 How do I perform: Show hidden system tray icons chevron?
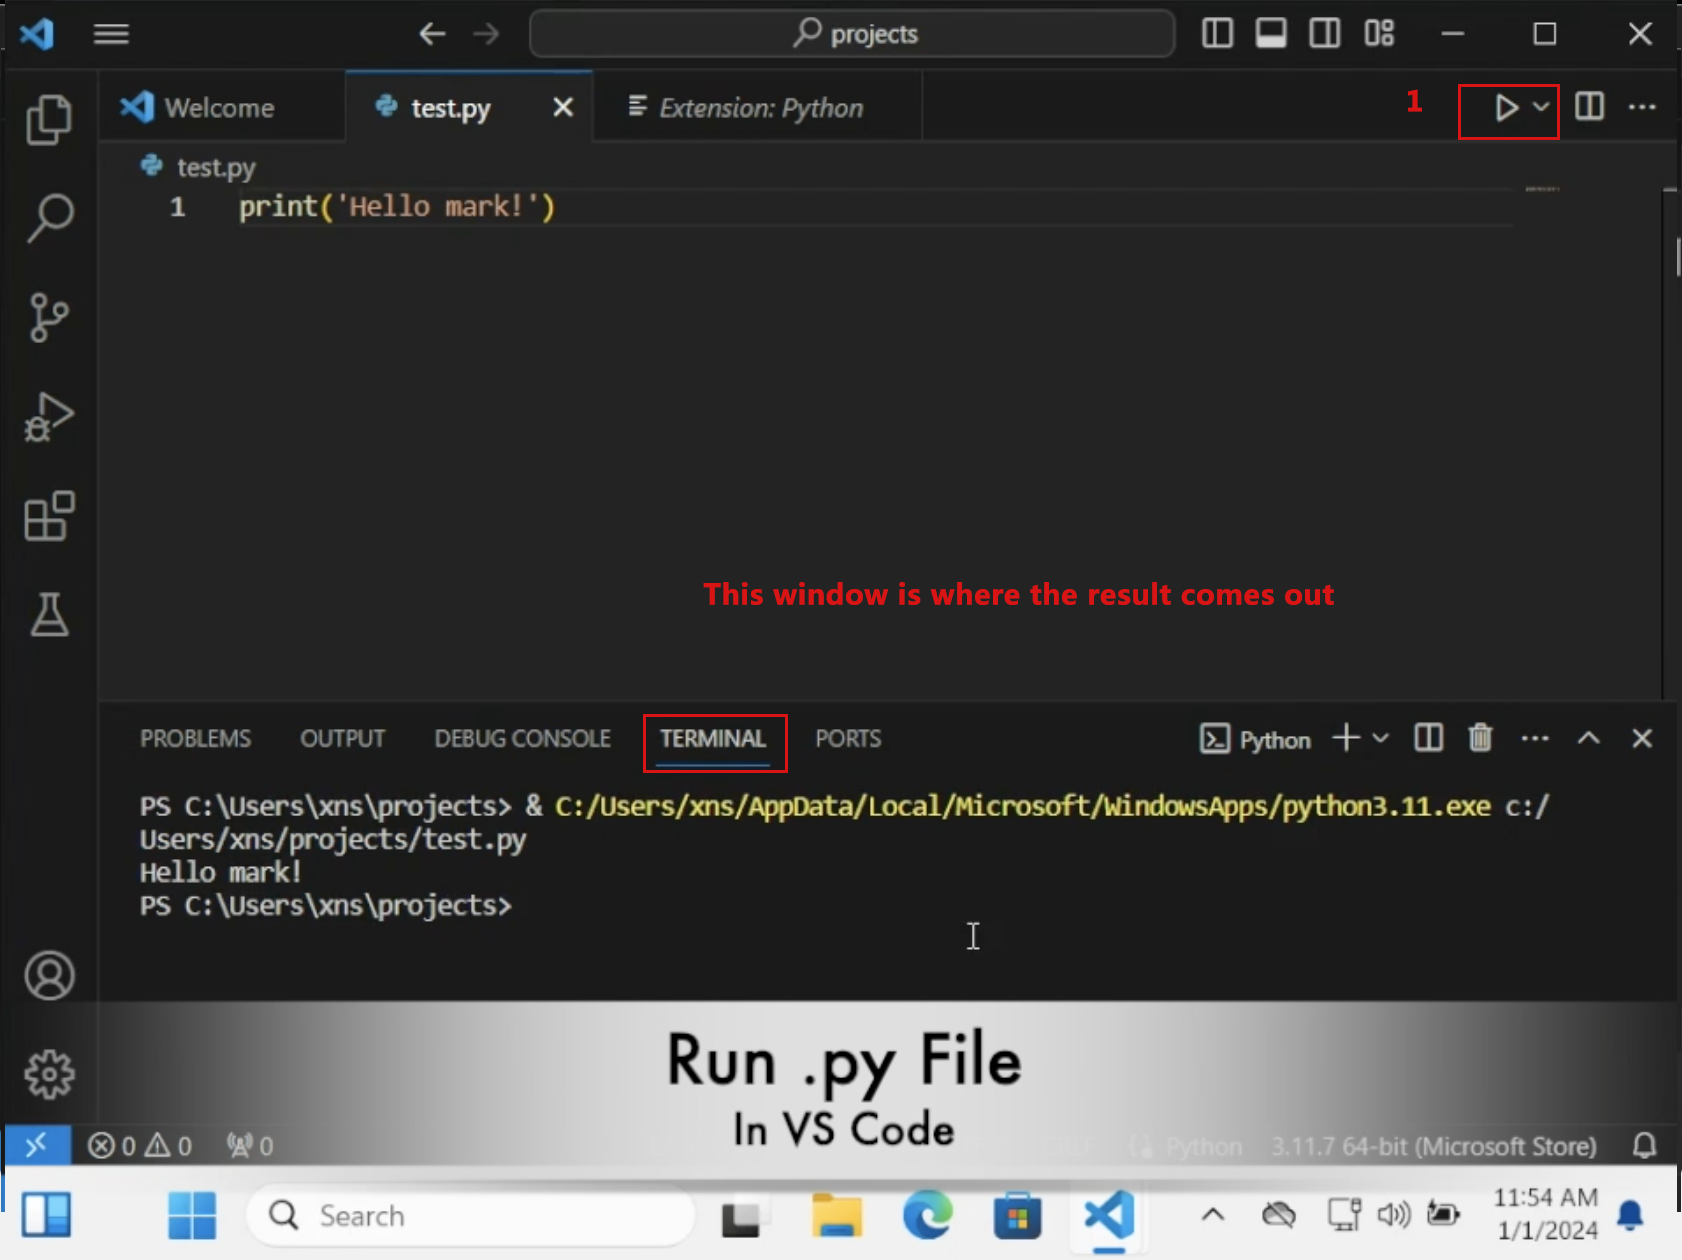(x=1213, y=1215)
